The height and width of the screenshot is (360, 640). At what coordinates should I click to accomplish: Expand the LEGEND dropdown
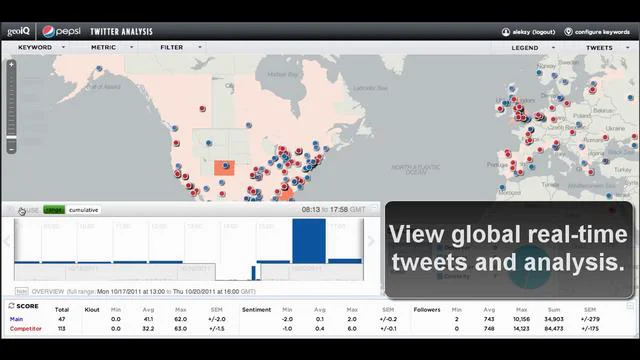point(533,48)
